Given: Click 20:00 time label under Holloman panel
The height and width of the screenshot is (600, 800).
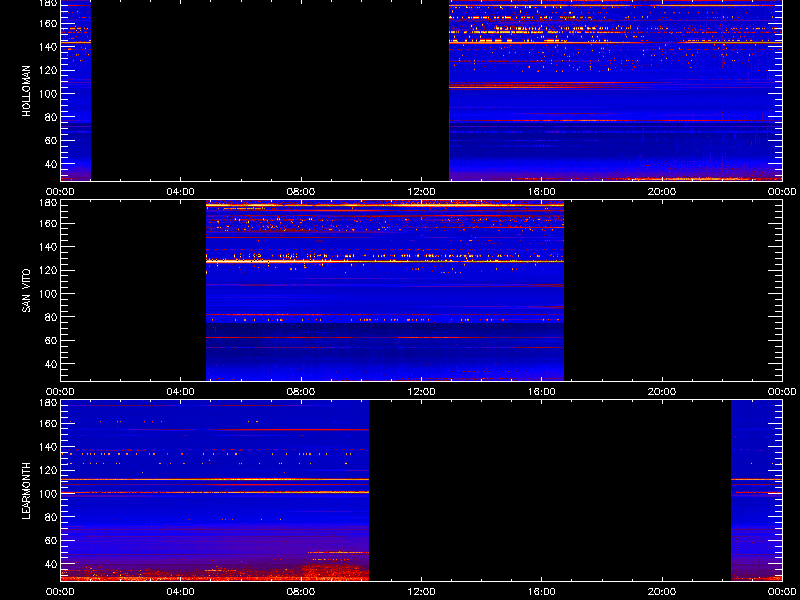Looking at the screenshot, I should 662,192.
